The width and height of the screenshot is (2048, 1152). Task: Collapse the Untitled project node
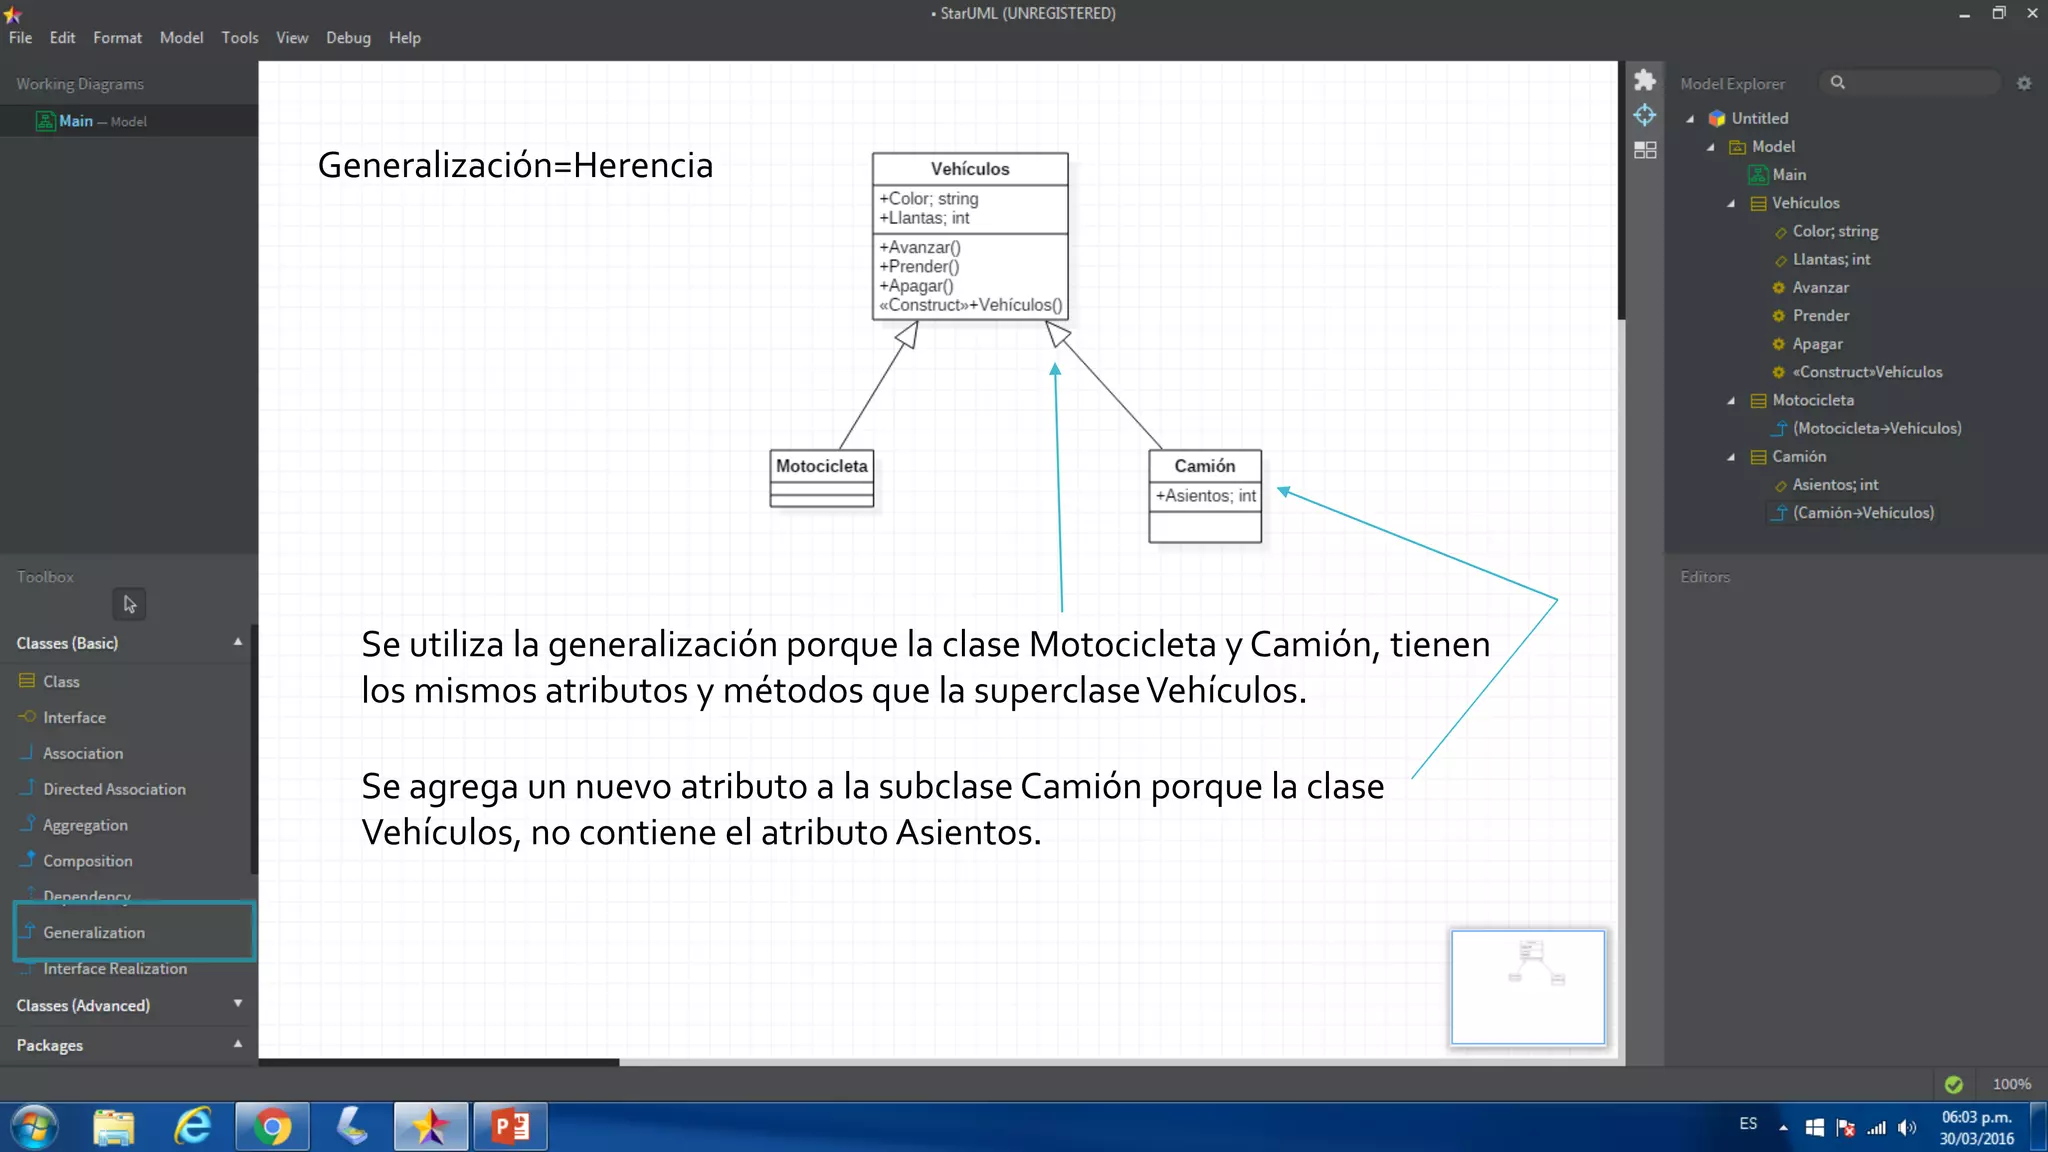tap(1690, 119)
